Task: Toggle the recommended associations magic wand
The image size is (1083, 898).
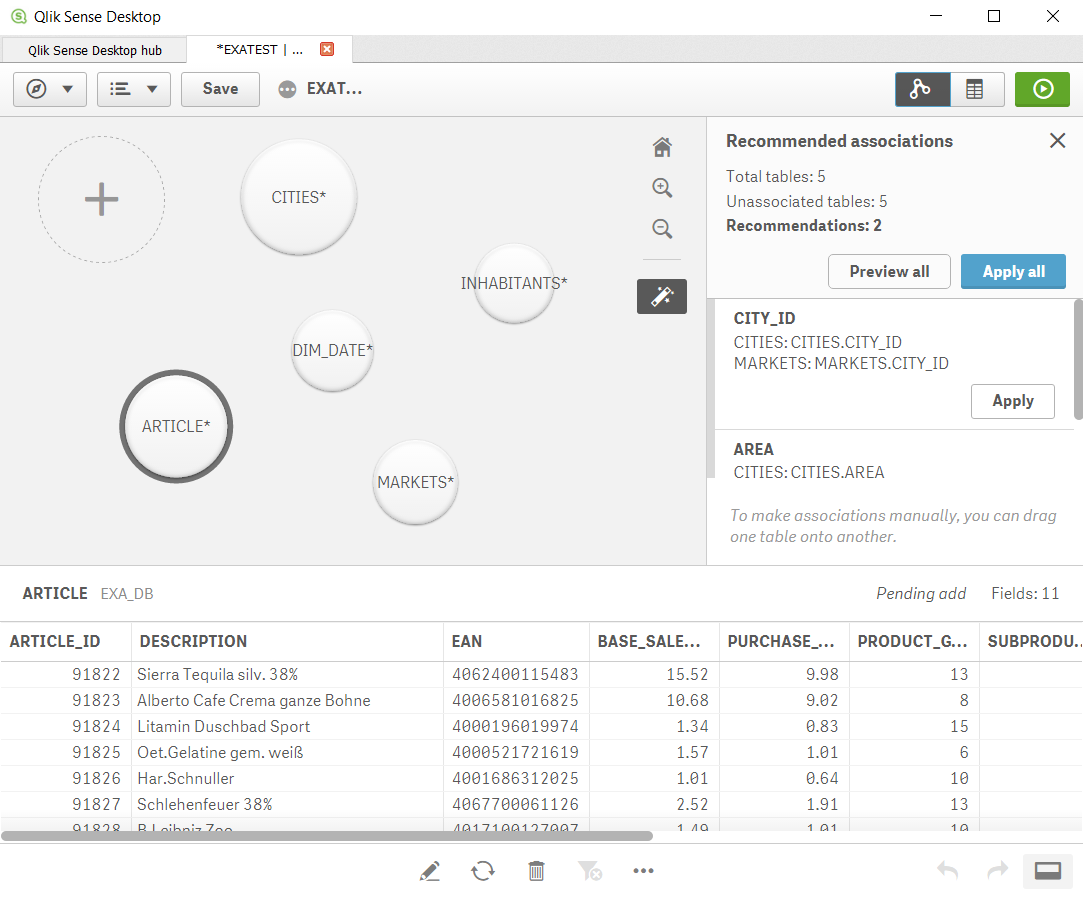Action: pyautogui.click(x=661, y=296)
